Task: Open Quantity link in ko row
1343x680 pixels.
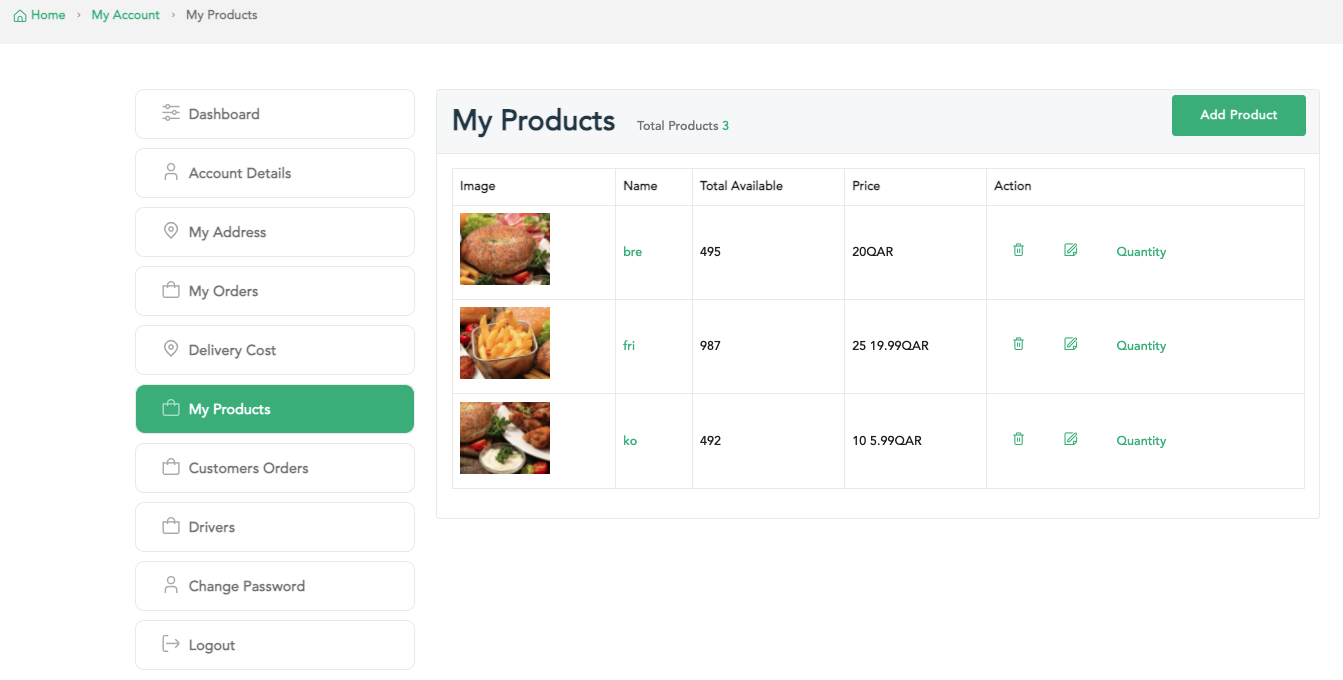Action: pyautogui.click(x=1141, y=441)
